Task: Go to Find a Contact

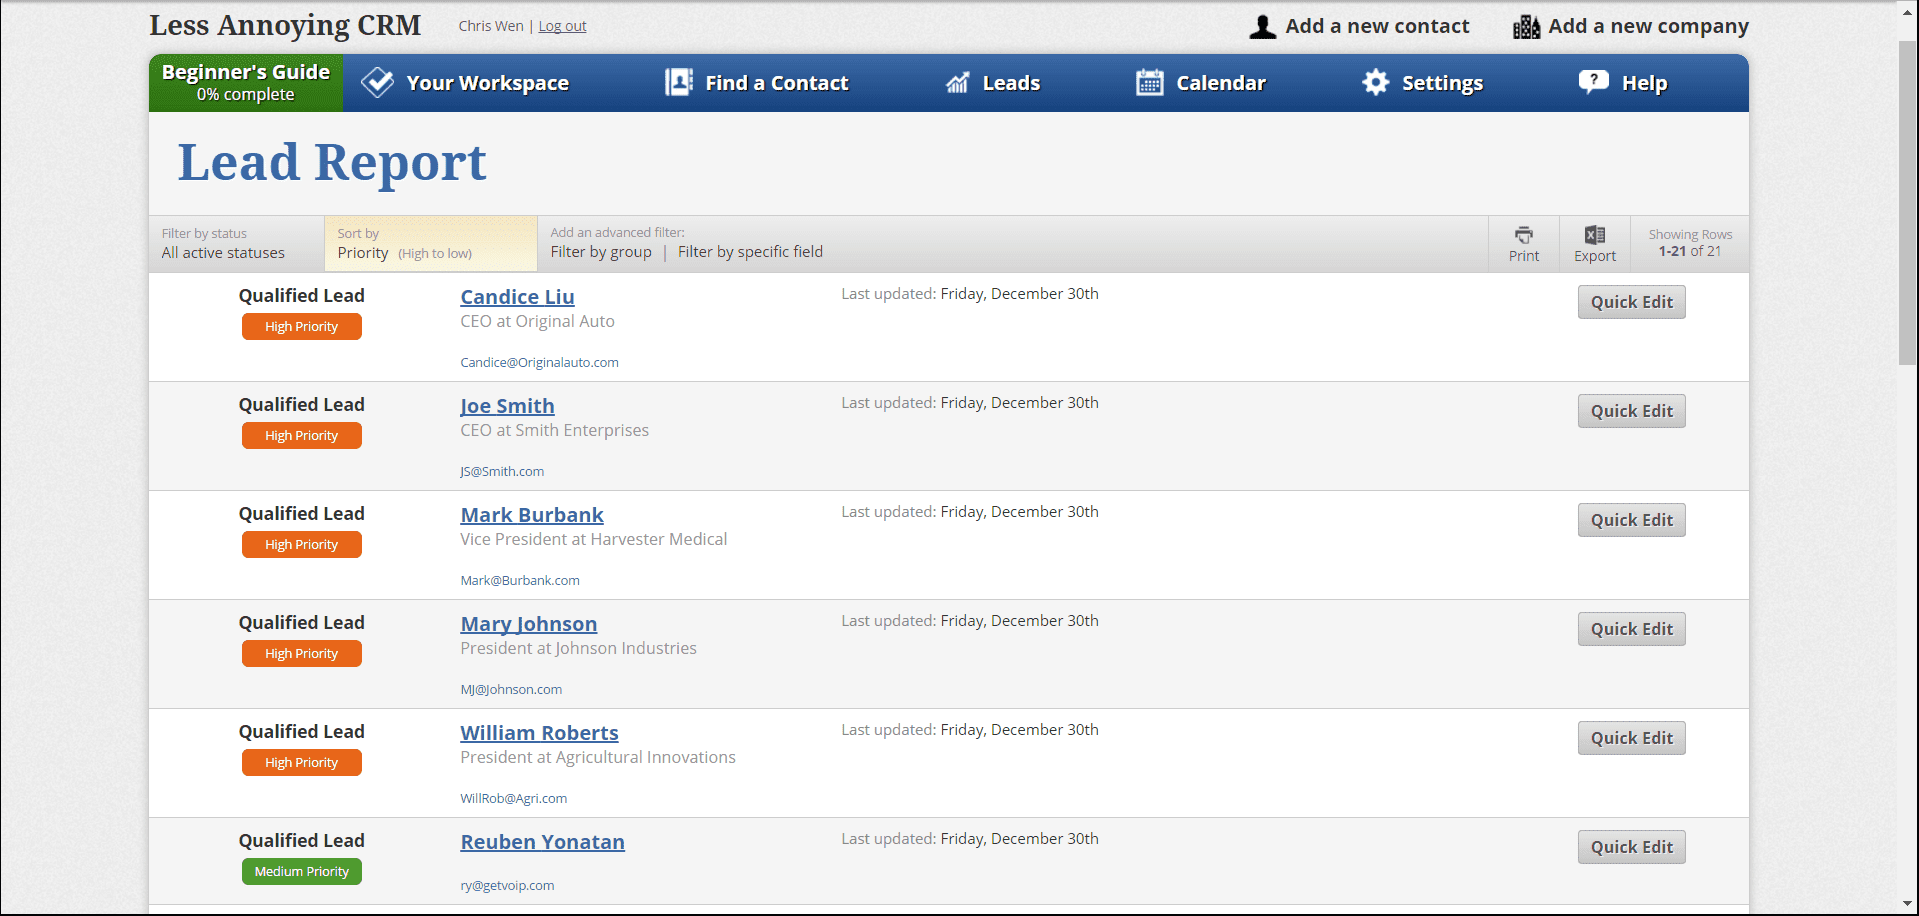Action: coord(776,83)
